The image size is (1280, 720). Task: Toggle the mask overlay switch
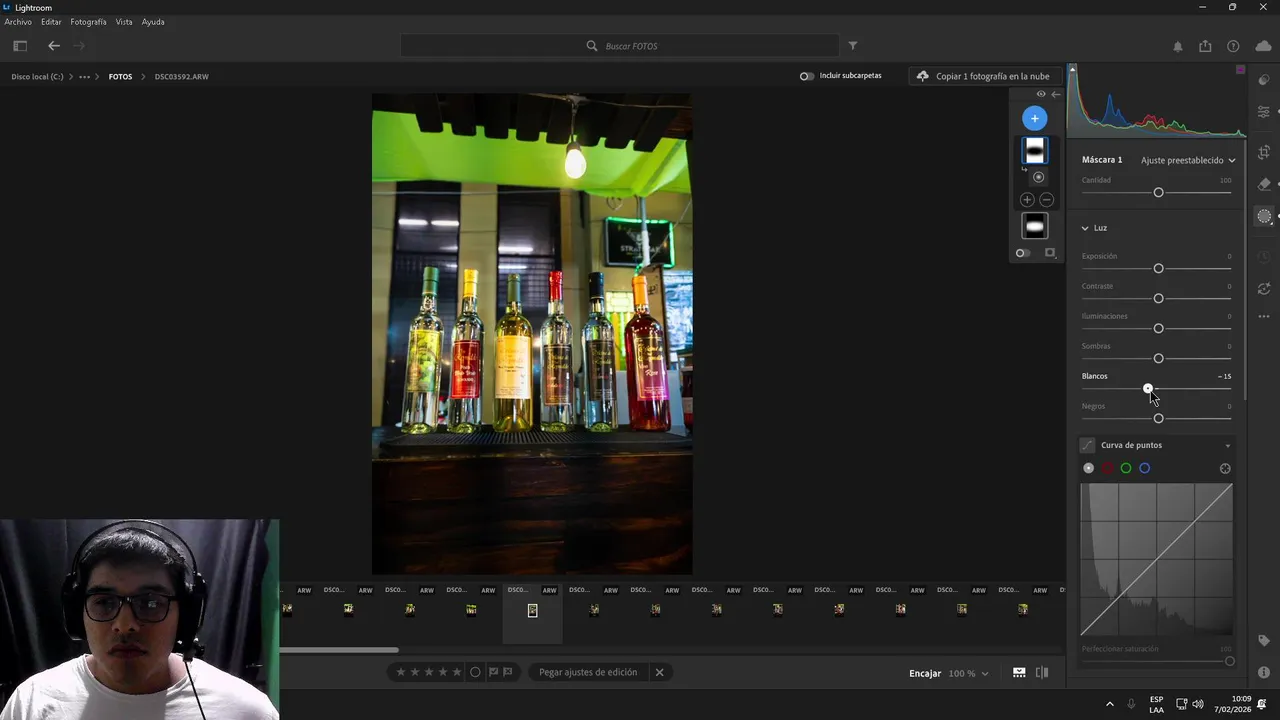pos(1022,253)
